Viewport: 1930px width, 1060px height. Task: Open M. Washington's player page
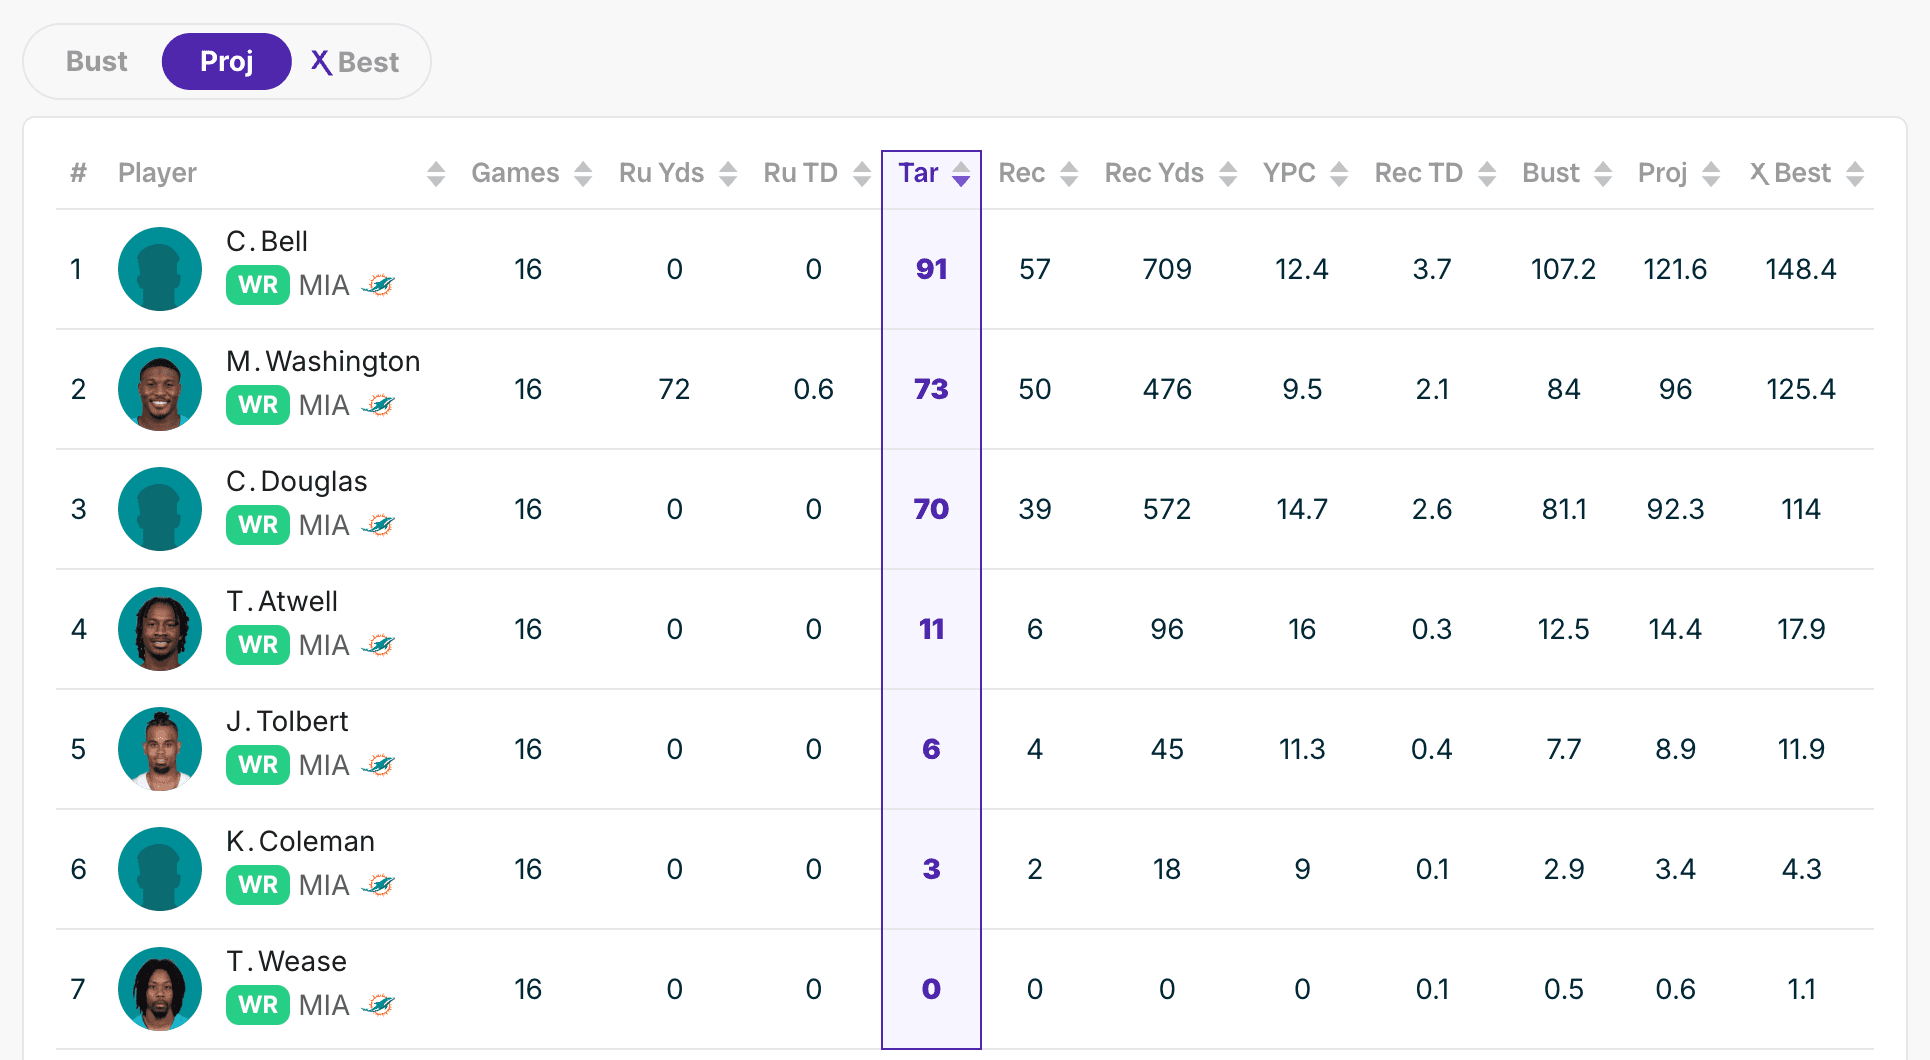click(x=322, y=361)
